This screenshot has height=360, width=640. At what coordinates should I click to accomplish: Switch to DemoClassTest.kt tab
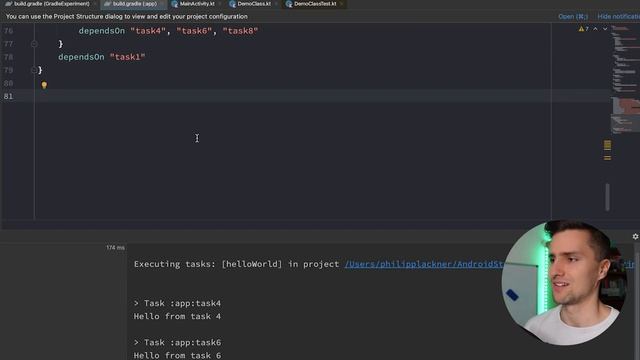click(314, 4)
